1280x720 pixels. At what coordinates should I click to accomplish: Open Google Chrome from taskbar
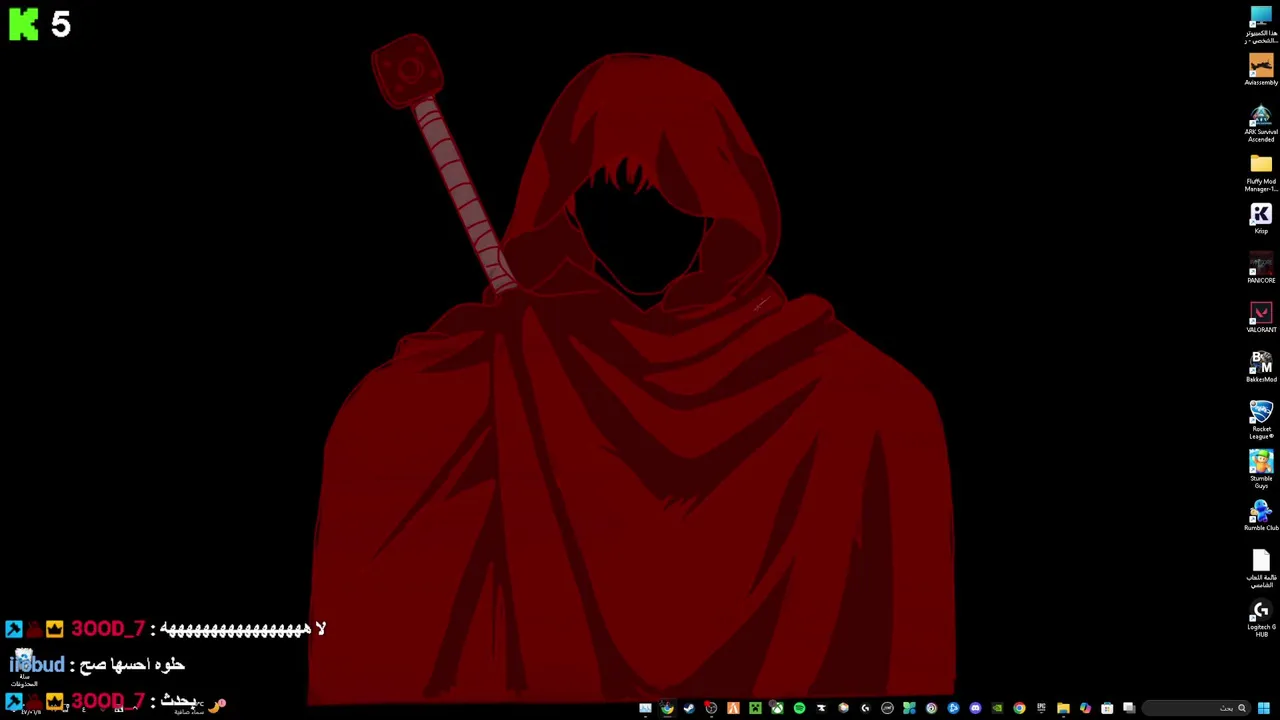point(1019,708)
